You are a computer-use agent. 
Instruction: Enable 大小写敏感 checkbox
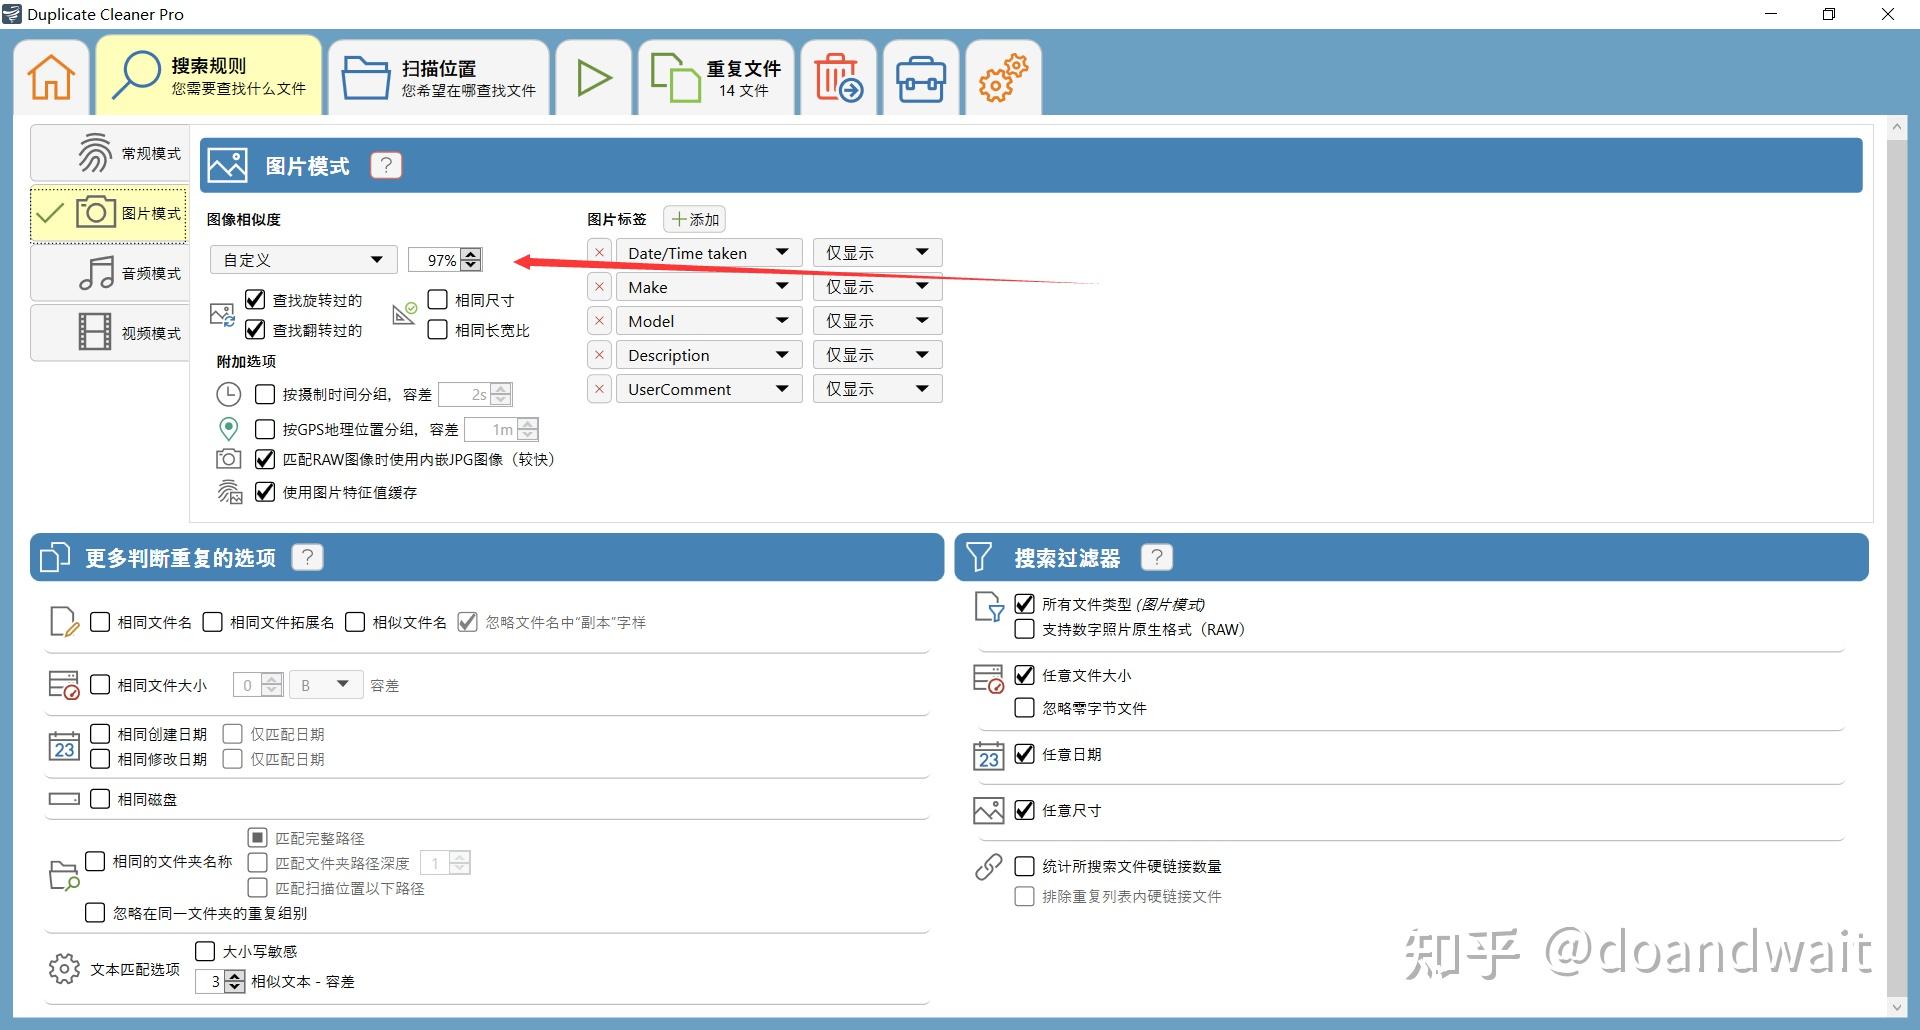point(205,950)
